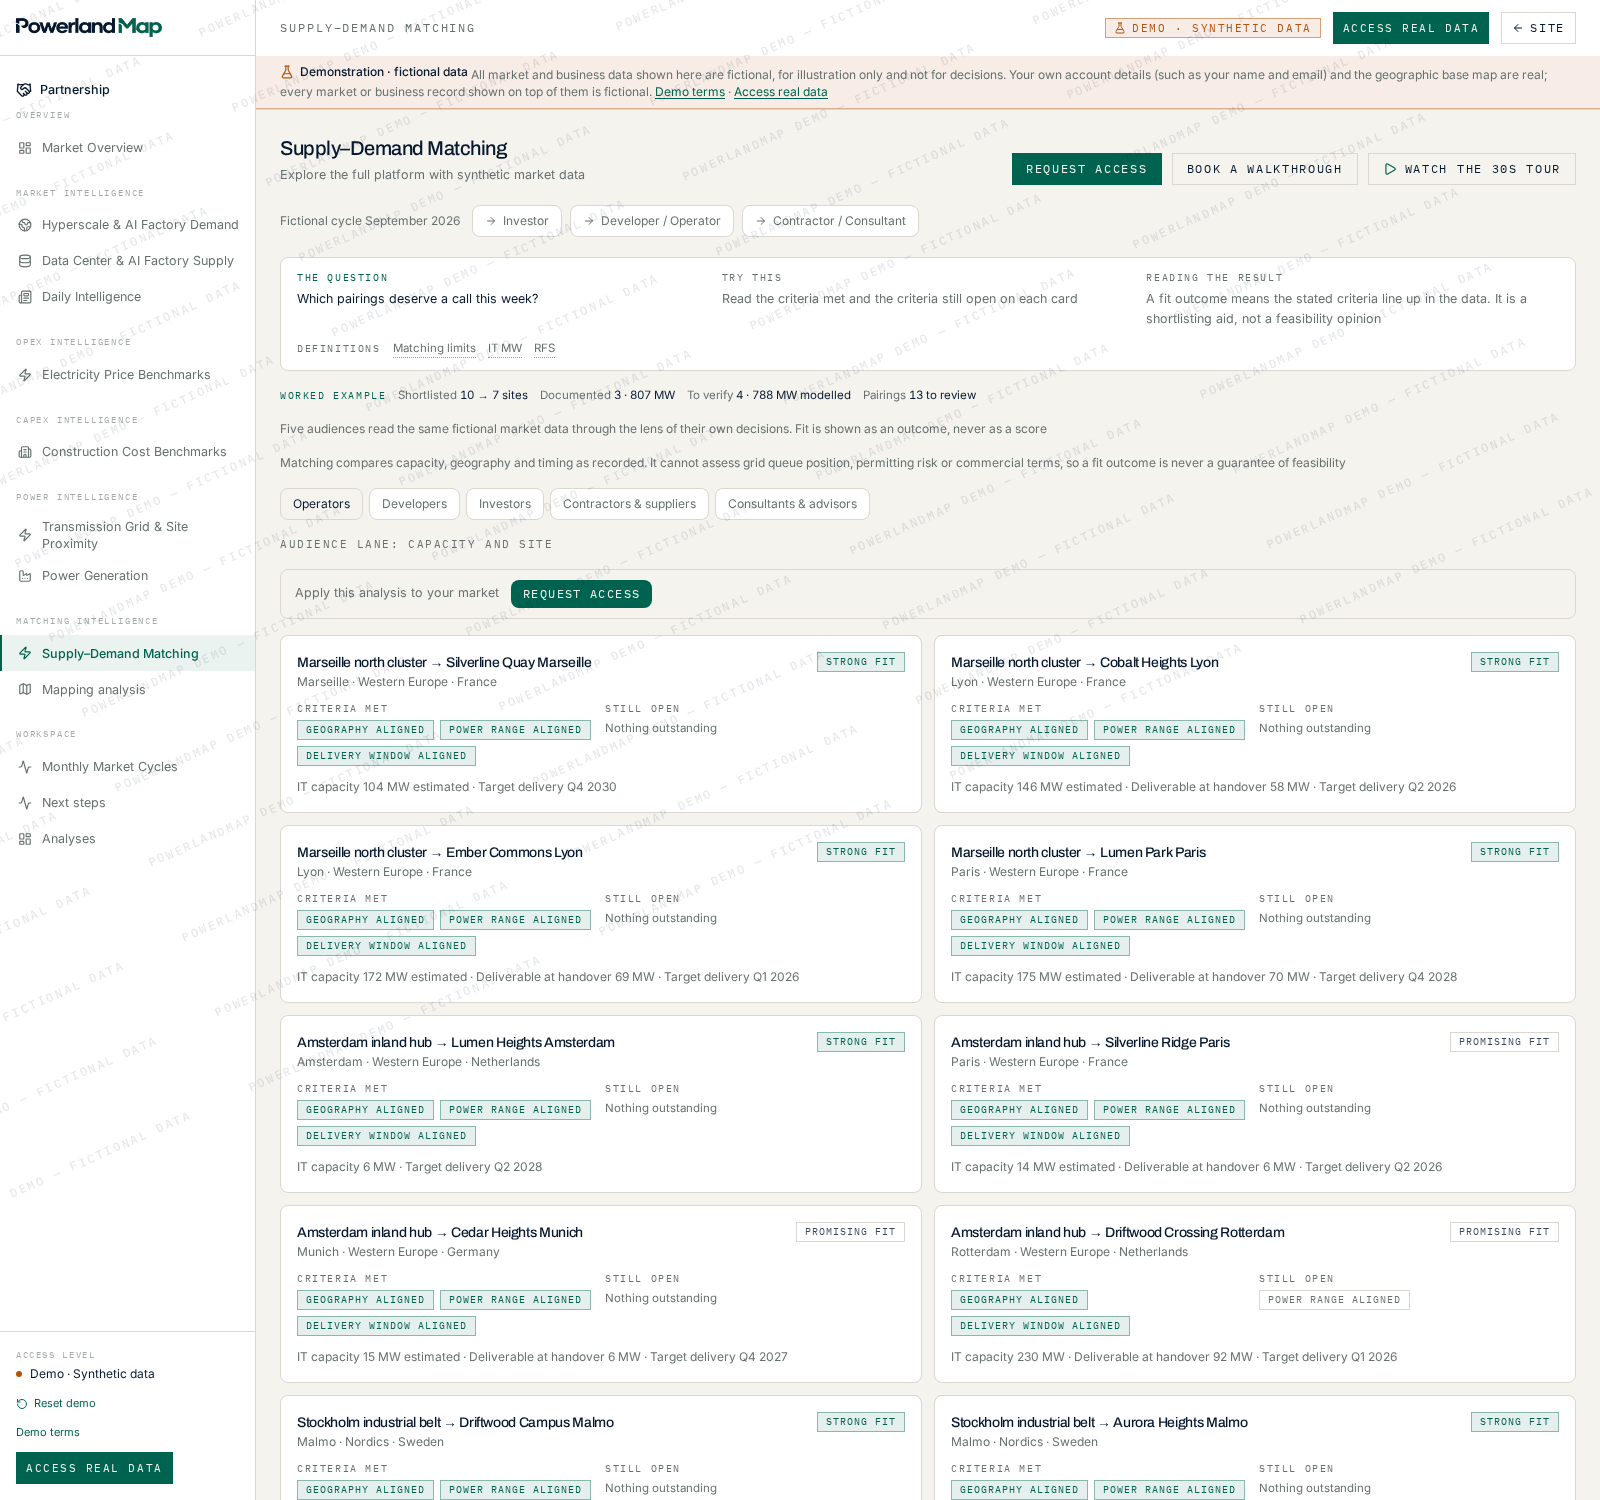1600x1500 pixels.
Task: Select the Operators audience tab
Action: pyautogui.click(x=321, y=504)
